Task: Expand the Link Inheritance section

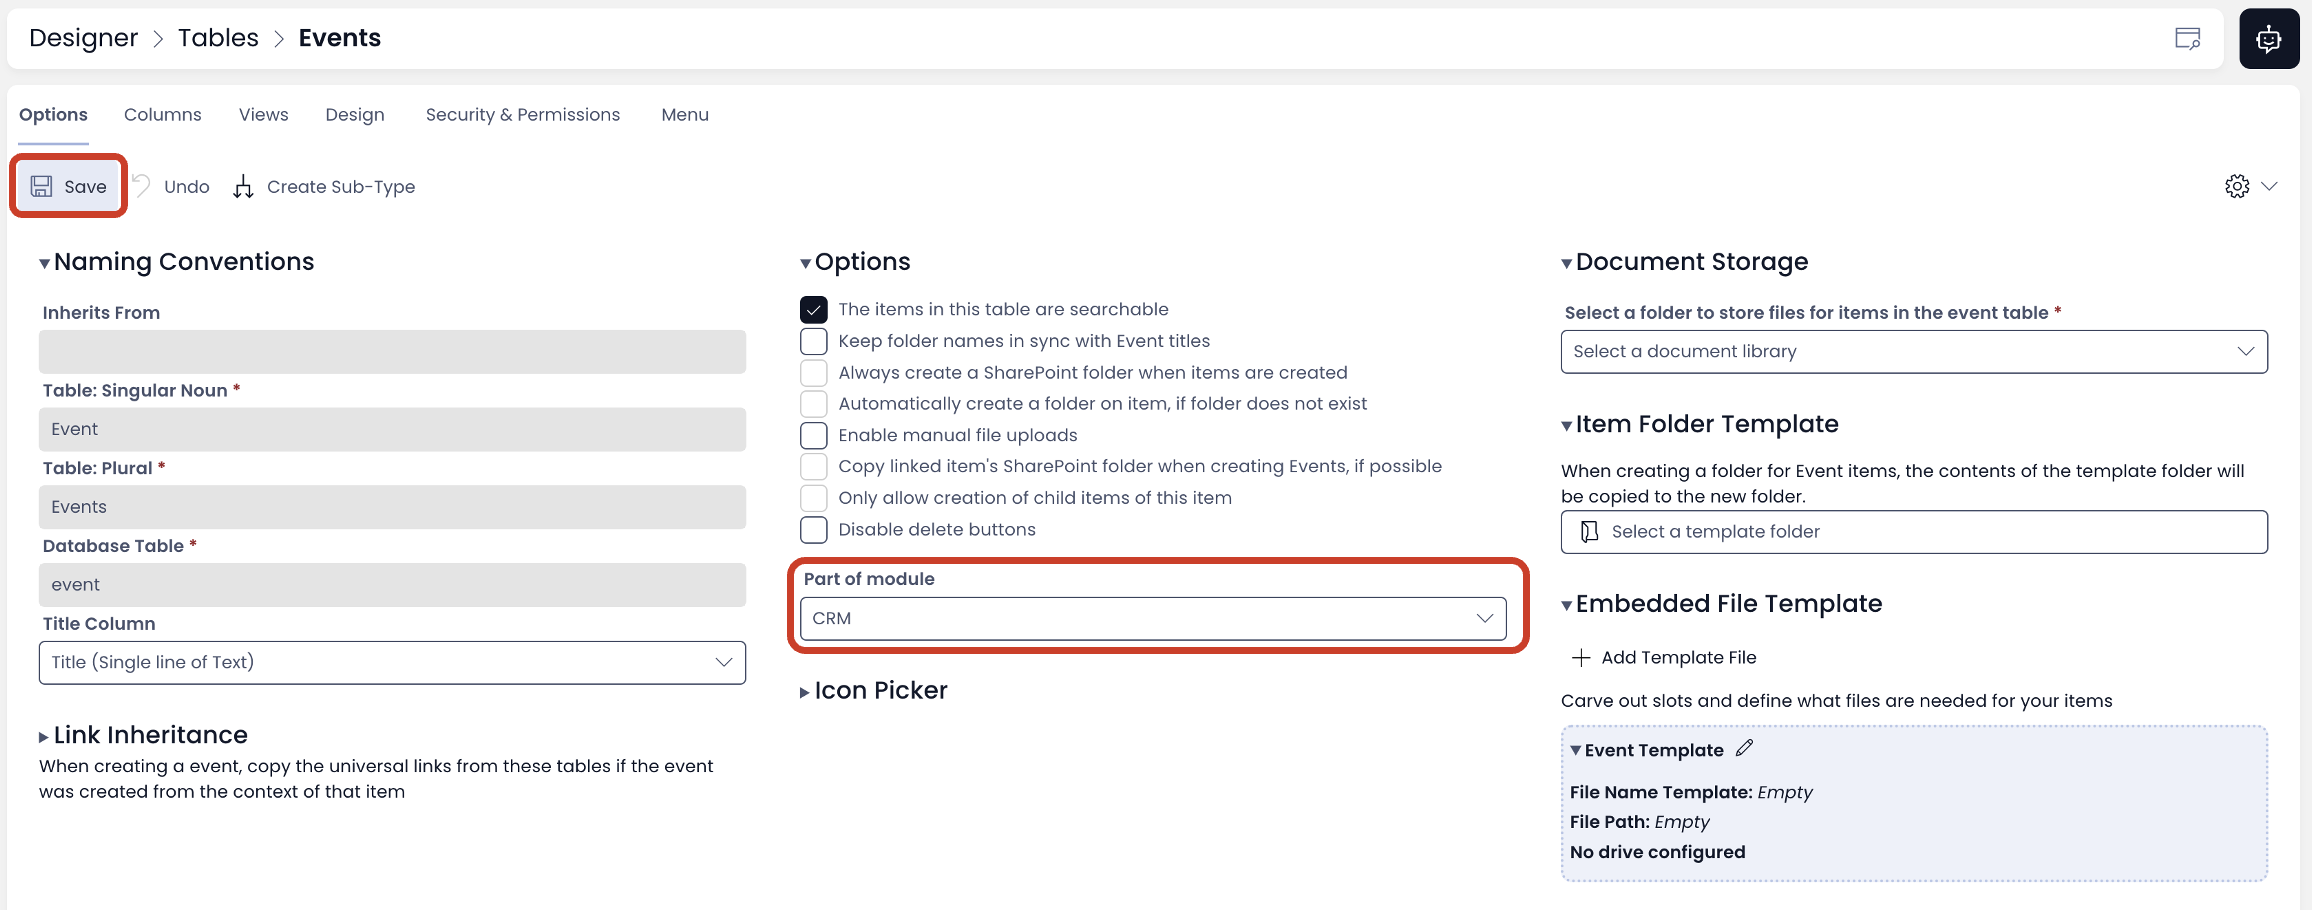Action: 143,735
